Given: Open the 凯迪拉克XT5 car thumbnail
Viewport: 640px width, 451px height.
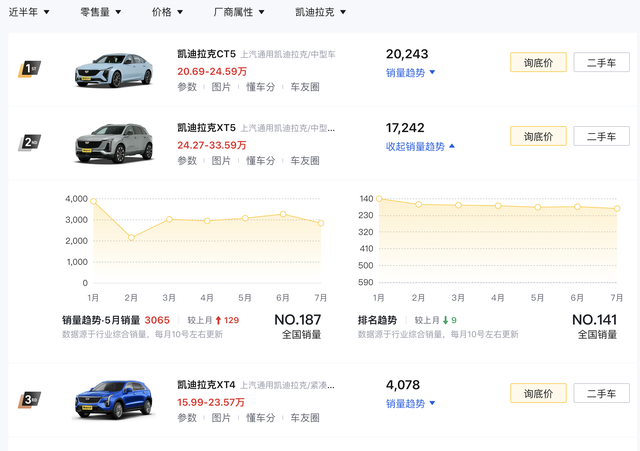Looking at the screenshot, I should [114, 143].
